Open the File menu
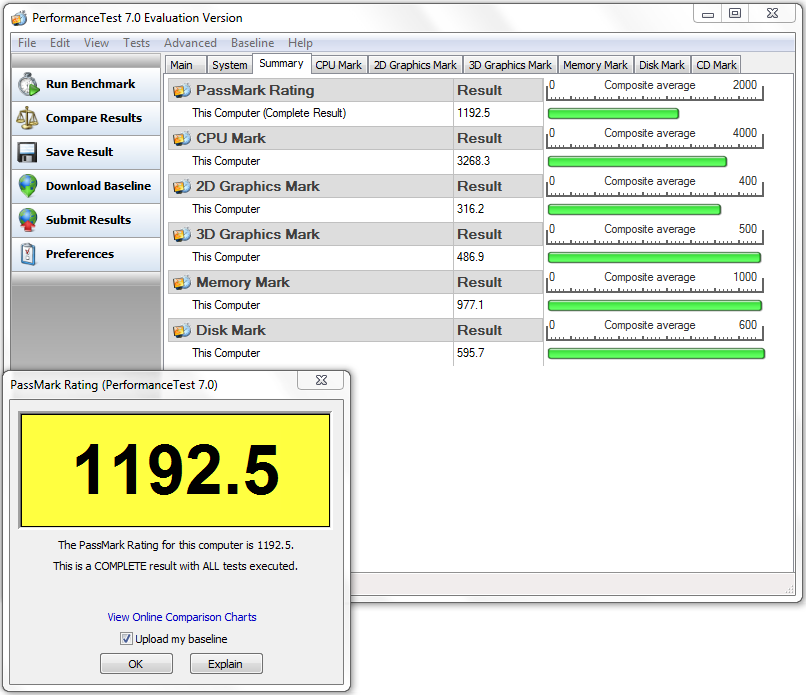806x695 pixels. [x=27, y=43]
